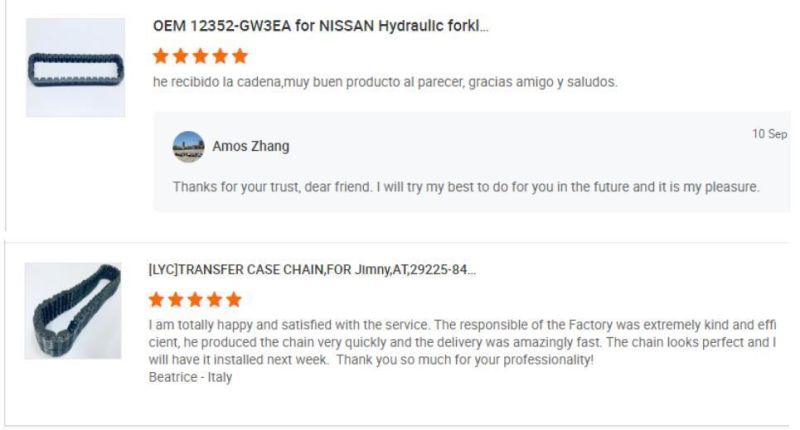The width and height of the screenshot is (800, 430).
Task: Click the 10 Sep reply date
Action: click(x=769, y=134)
